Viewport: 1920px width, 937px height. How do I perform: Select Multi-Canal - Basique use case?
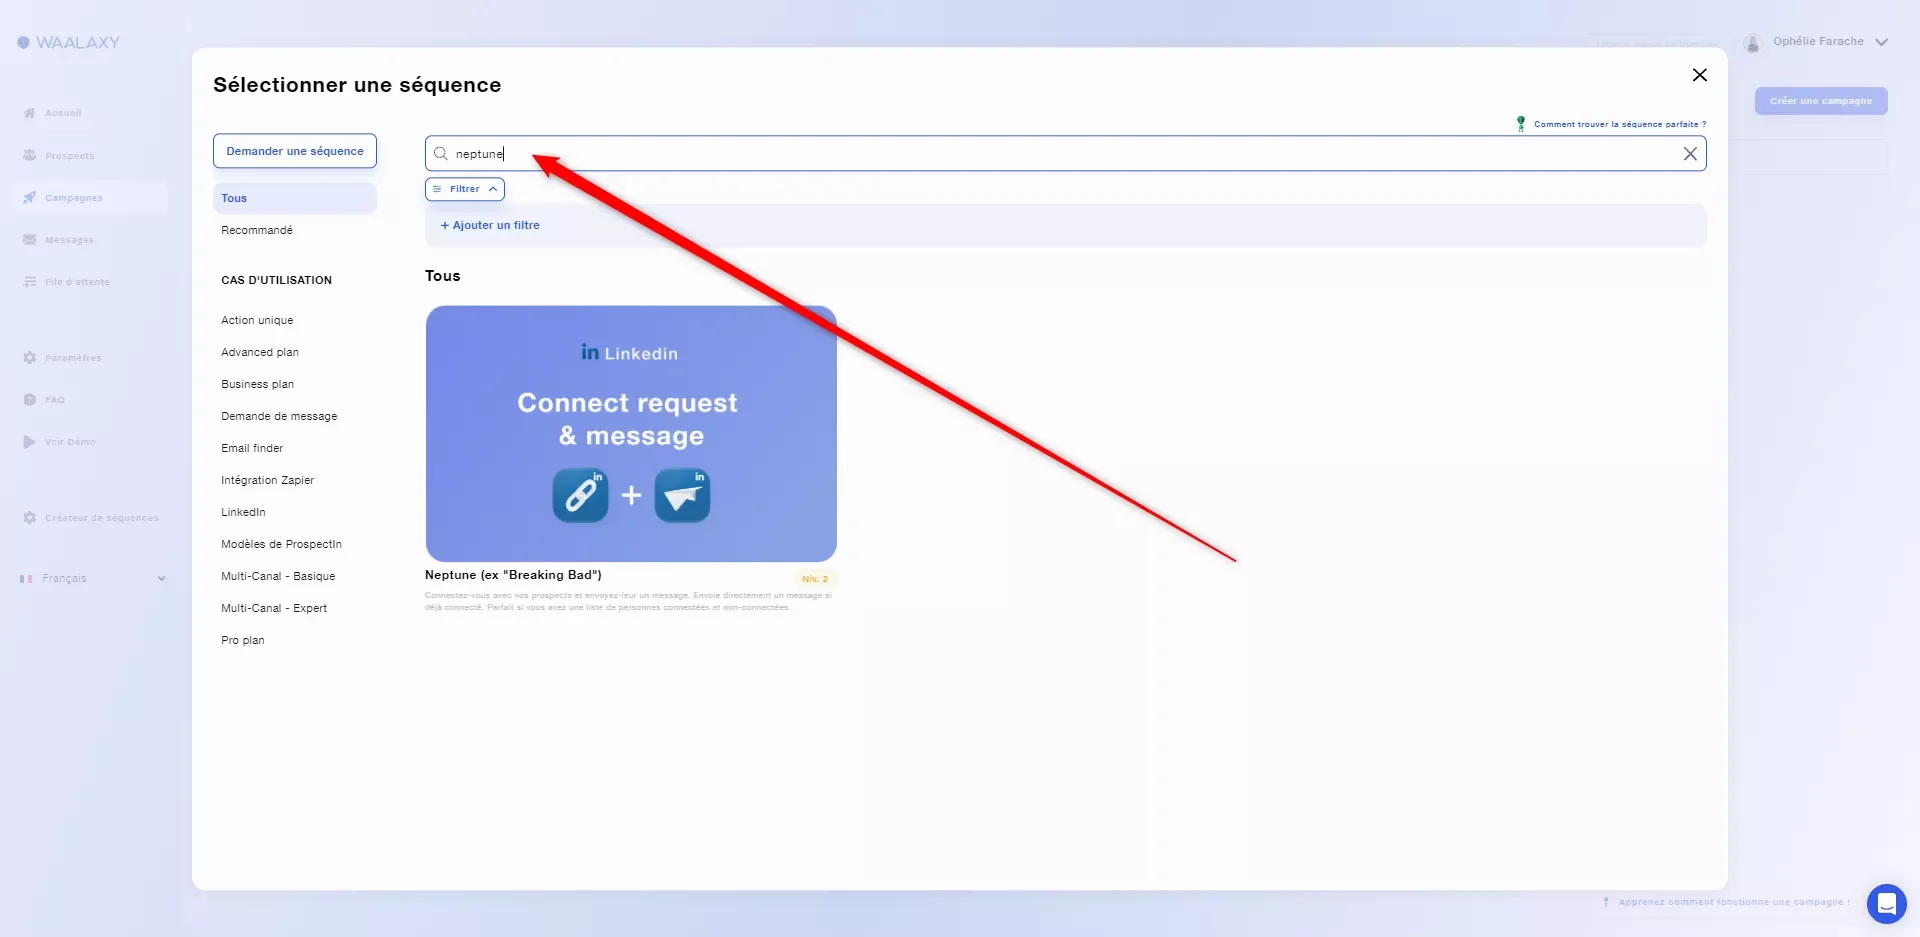[x=278, y=576]
